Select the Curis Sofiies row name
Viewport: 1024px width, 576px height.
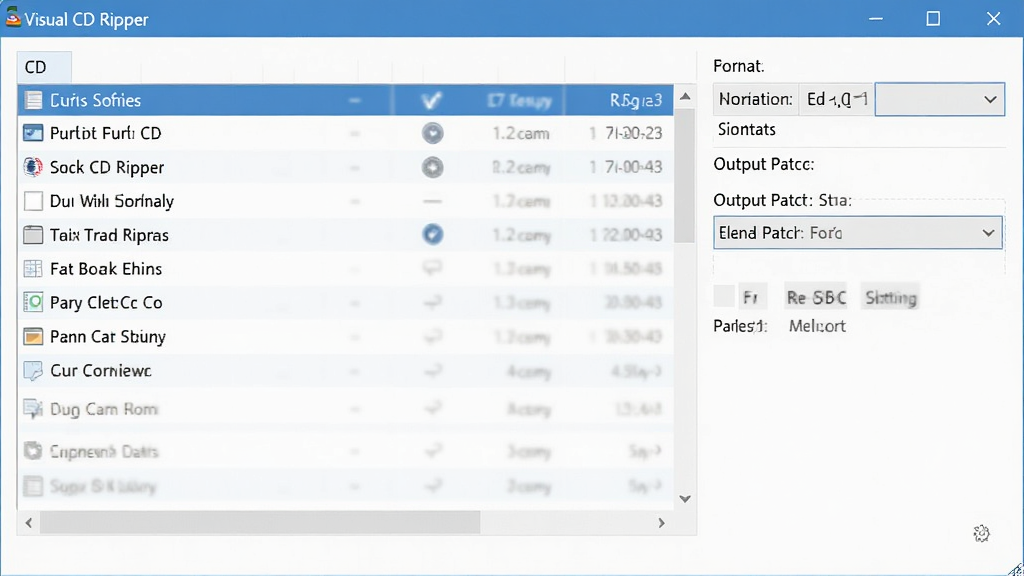pos(95,100)
